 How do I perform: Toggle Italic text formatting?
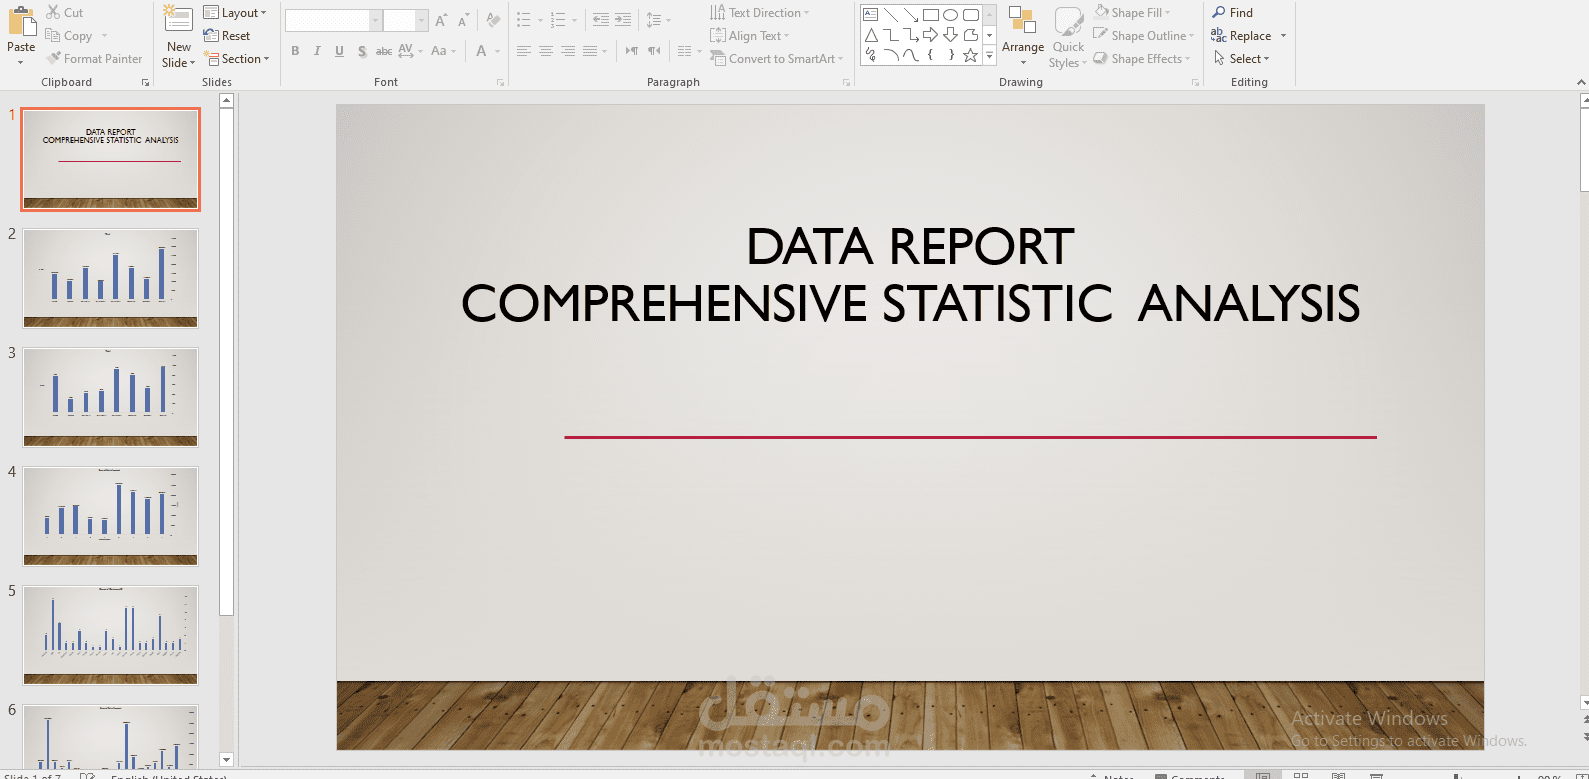pyautogui.click(x=317, y=51)
